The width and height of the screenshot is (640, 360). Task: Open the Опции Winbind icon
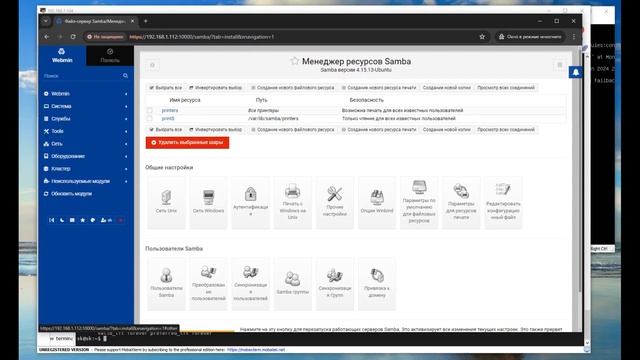coord(377,202)
